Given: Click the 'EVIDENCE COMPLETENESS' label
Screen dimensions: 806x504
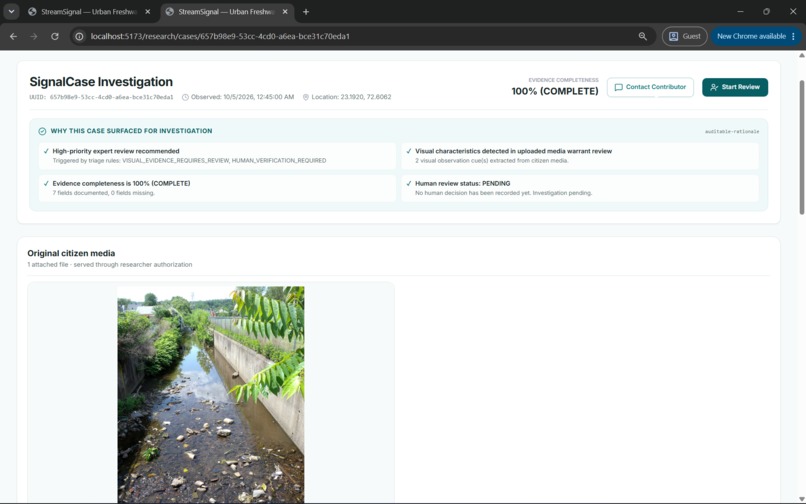Looking at the screenshot, I should tap(563, 80).
